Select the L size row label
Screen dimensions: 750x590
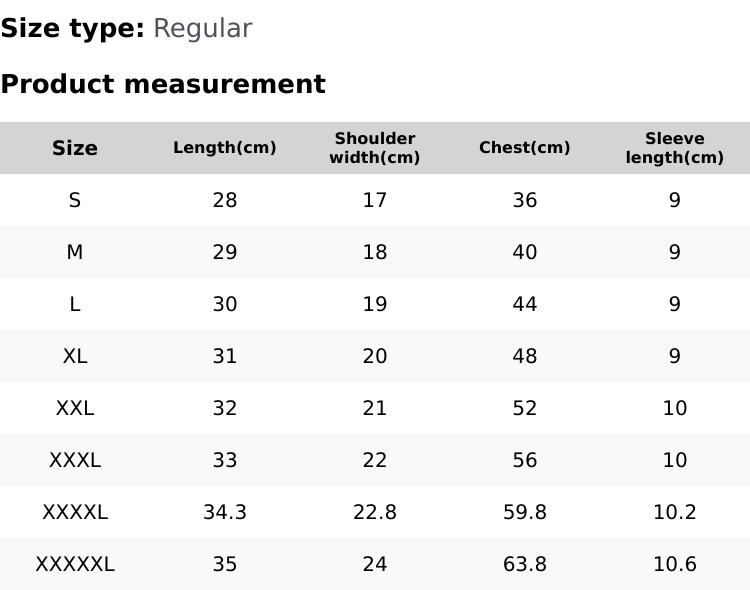coord(75,304)
